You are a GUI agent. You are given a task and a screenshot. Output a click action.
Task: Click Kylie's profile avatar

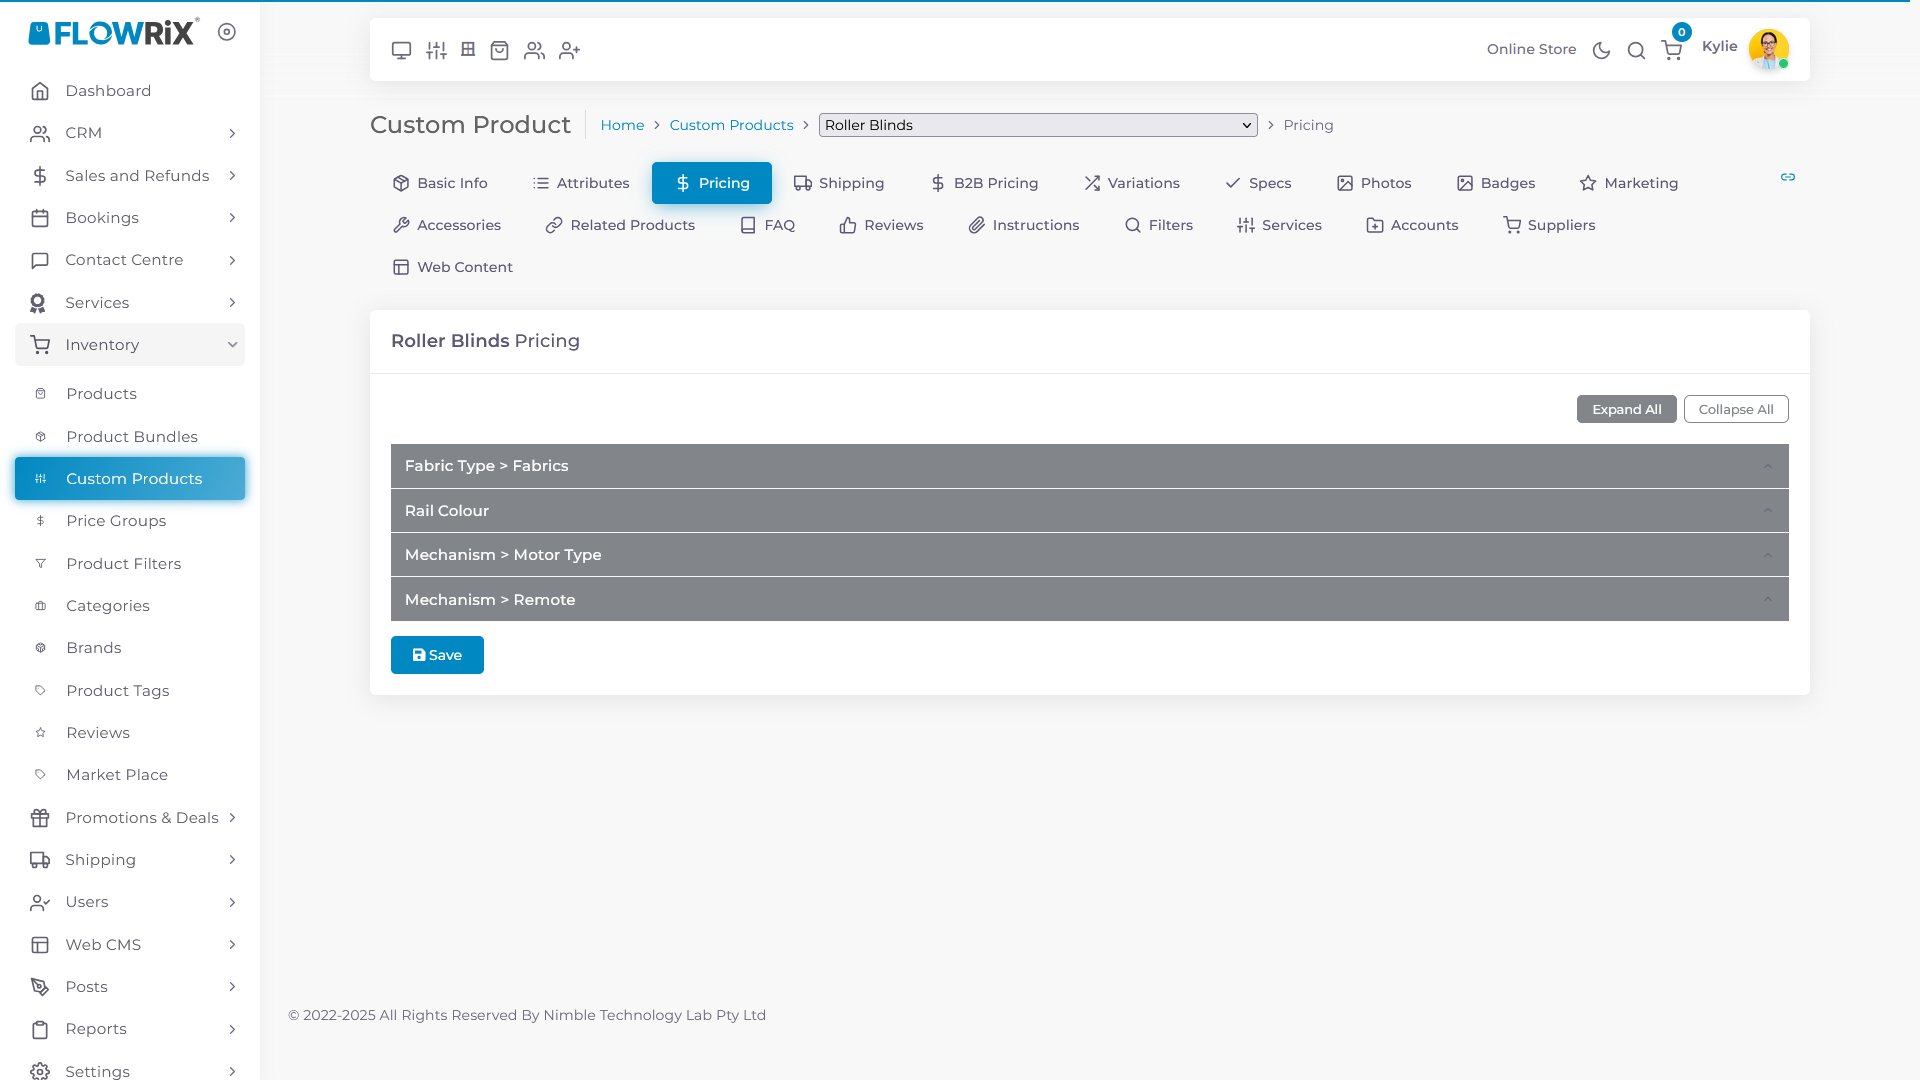(1769, 48)
